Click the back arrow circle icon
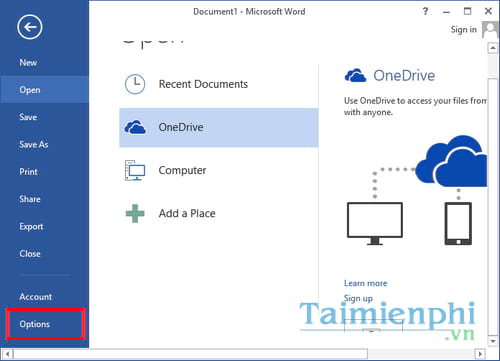The image size is (500, 361). tap(30, 27)
